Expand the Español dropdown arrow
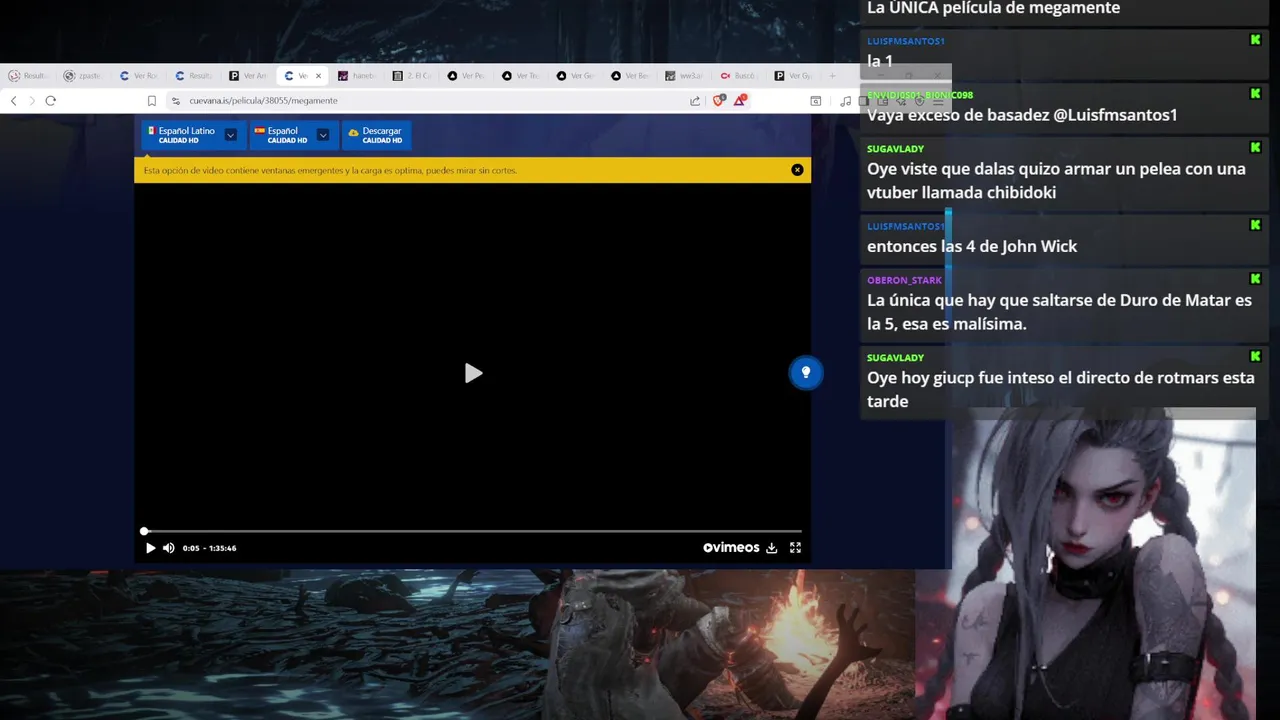Viewport: 1280px width, 720px height. click(x=323, y=135)
